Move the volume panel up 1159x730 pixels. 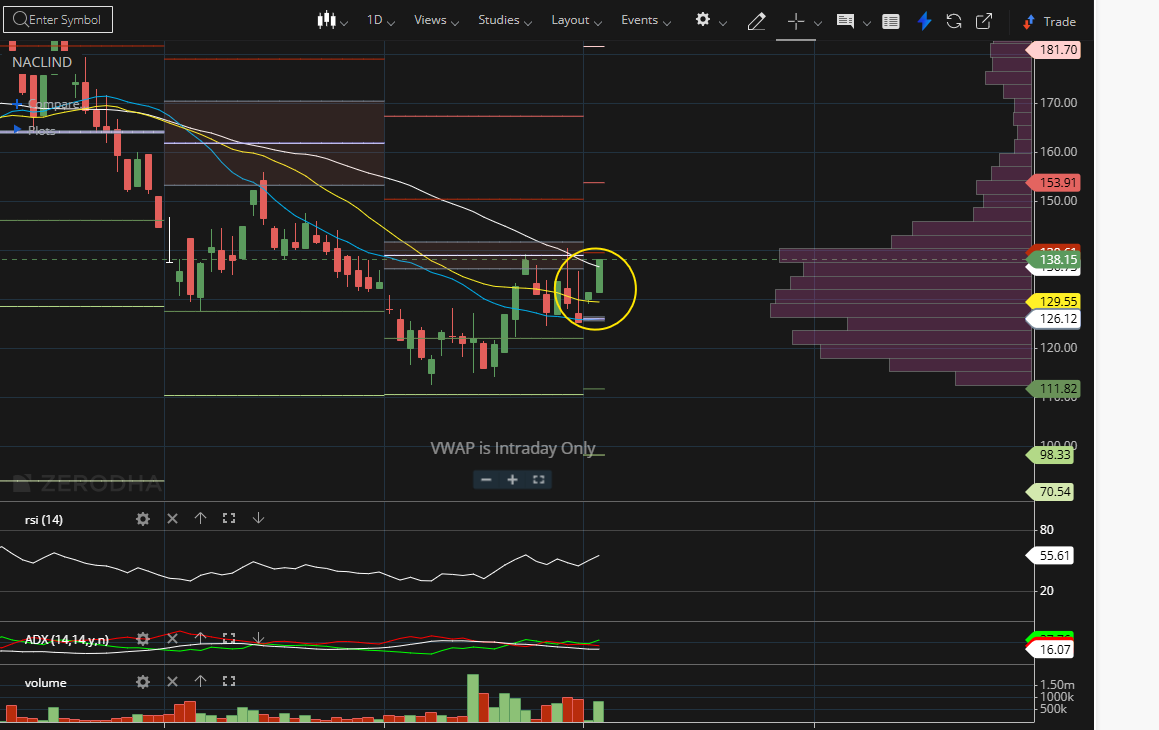(200, 682)
